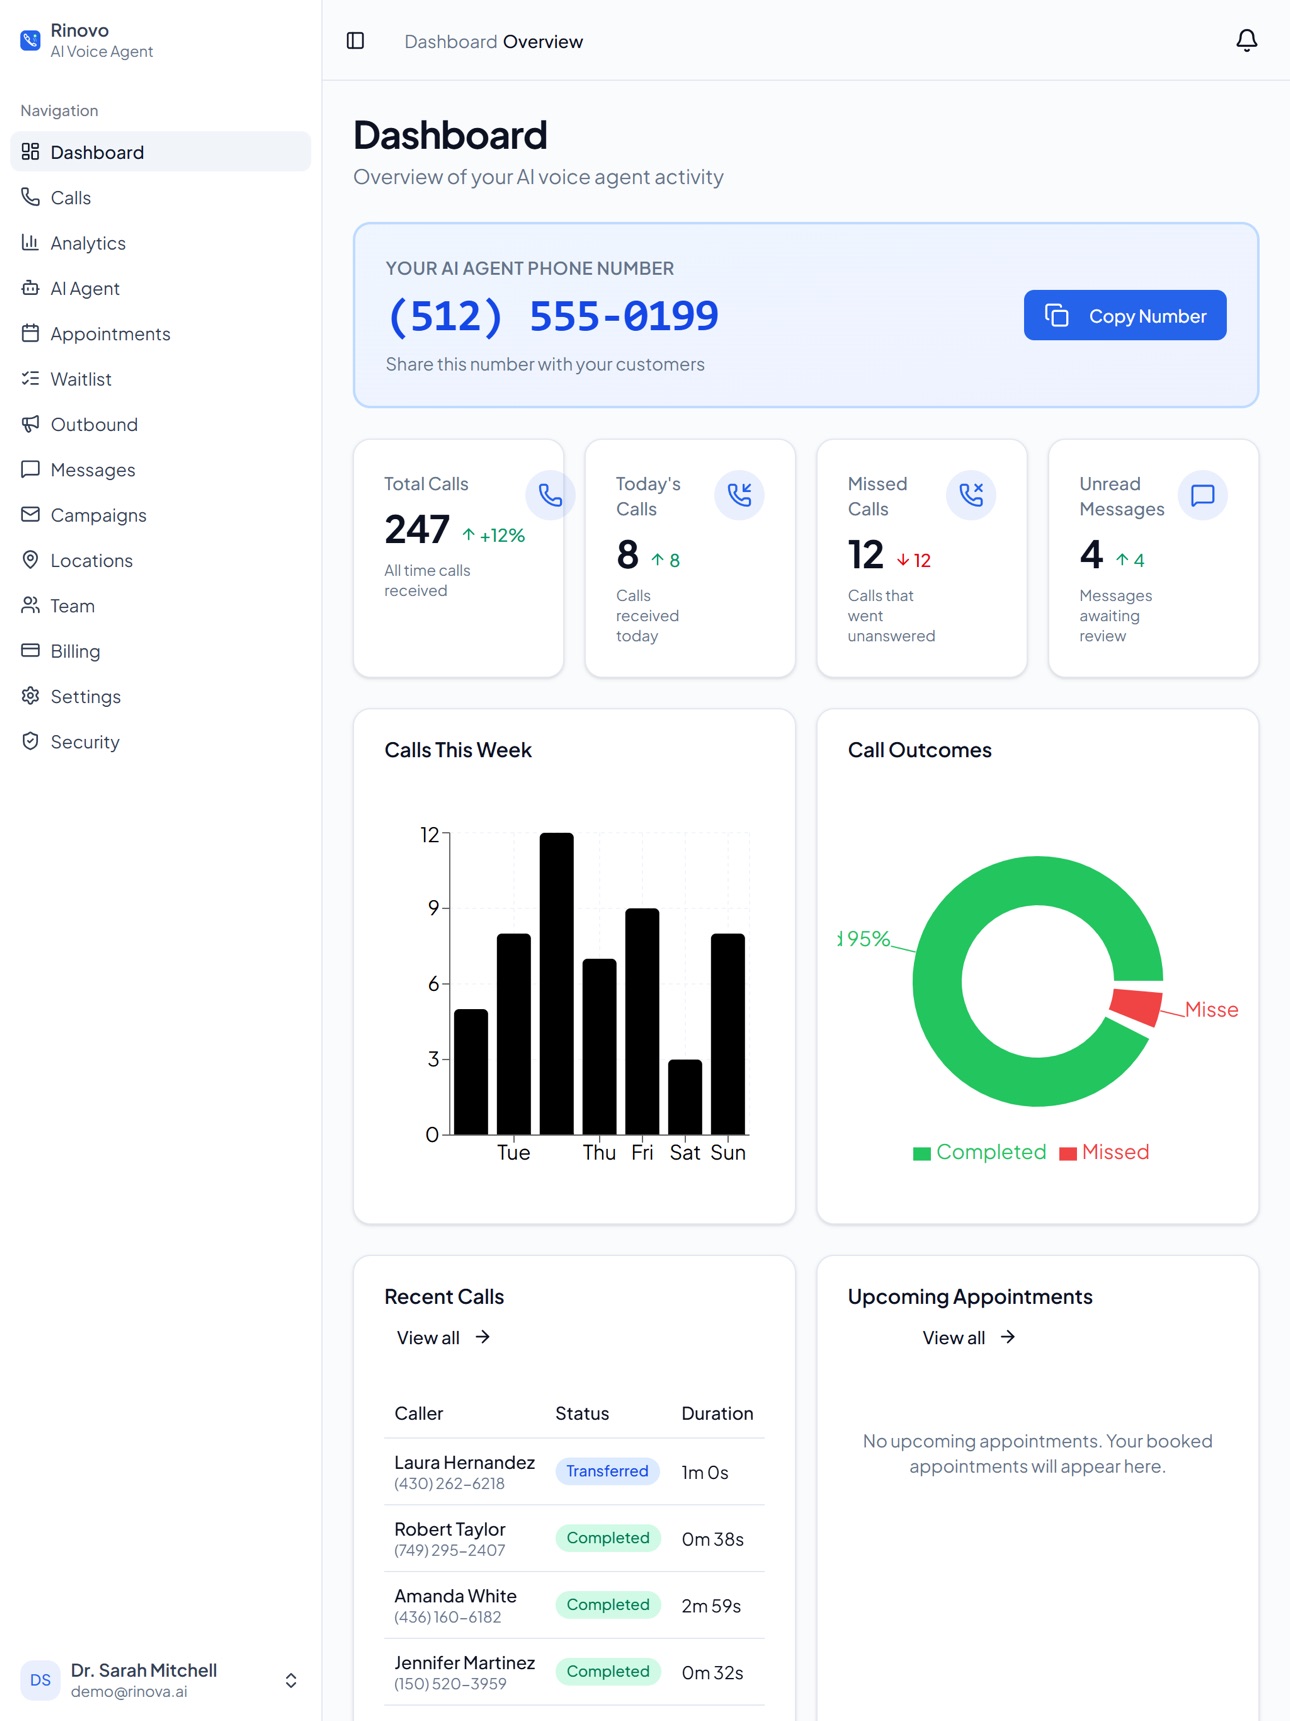Open the Team page
Screen dimensions: 1290x1721
[160, 606]
